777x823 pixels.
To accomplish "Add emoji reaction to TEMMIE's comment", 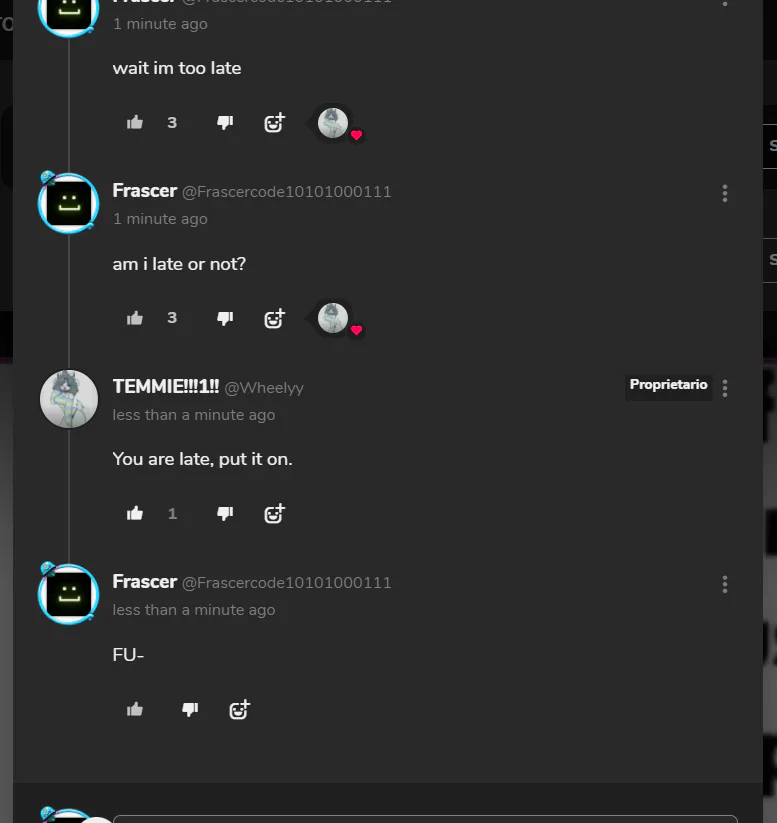I will tap(274, 513).
